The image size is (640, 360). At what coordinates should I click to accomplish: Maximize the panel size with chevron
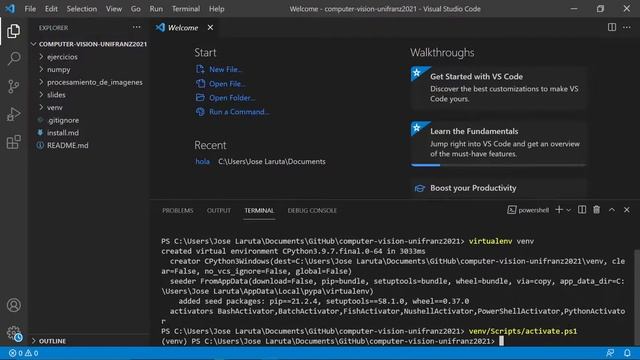pyautogui.click(x=611, y=210)
